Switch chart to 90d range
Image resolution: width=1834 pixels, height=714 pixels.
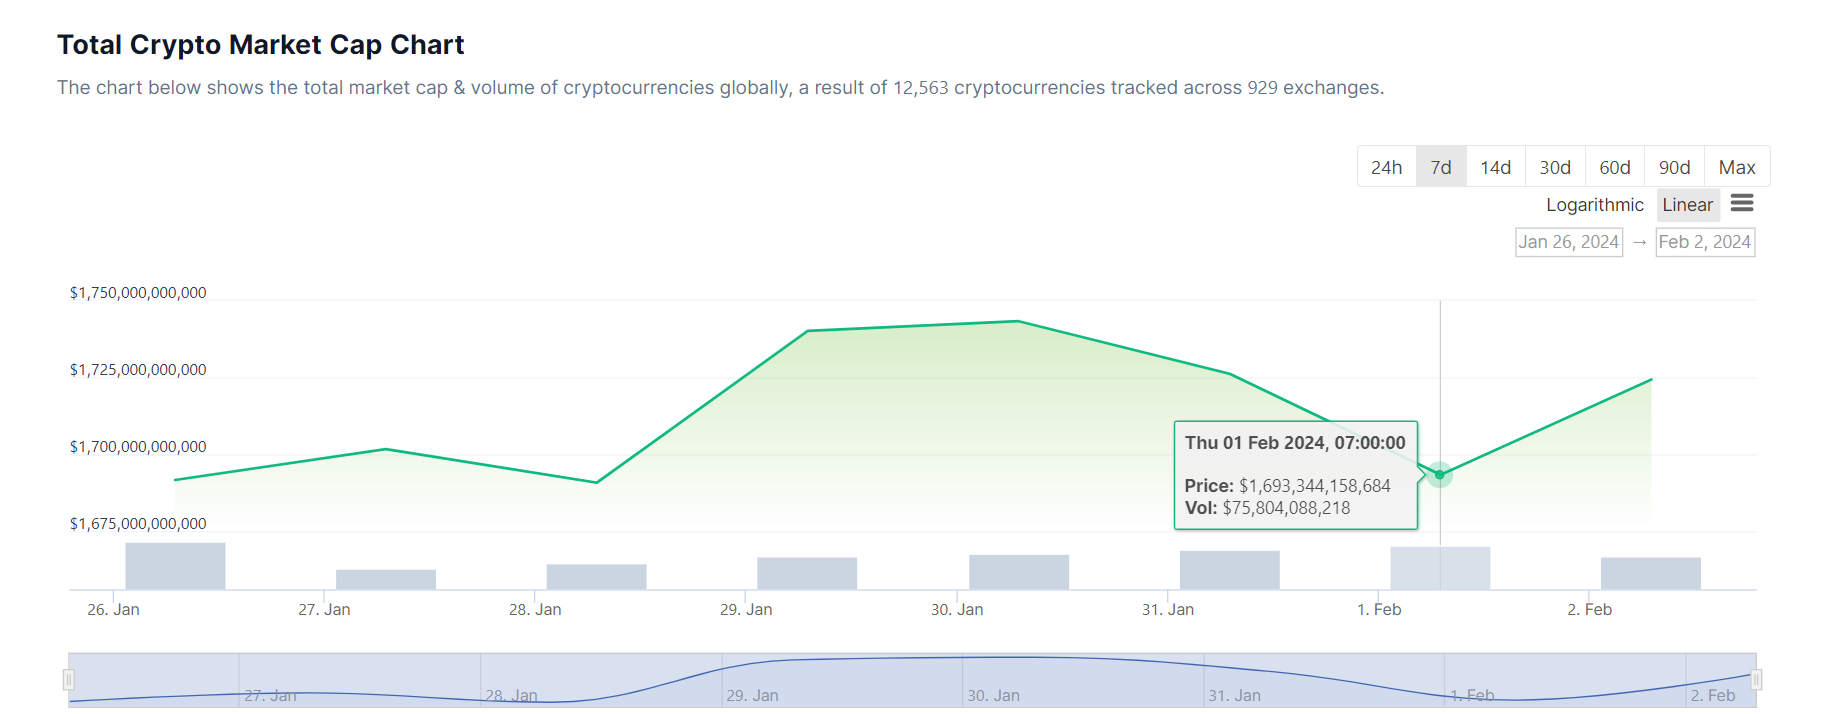(x=1674, y=167)
